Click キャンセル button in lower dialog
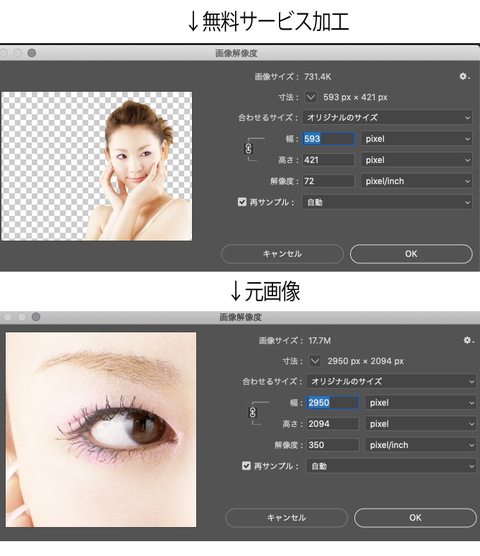Viewport: 480px width, 556px height. [x=286, y=518]
